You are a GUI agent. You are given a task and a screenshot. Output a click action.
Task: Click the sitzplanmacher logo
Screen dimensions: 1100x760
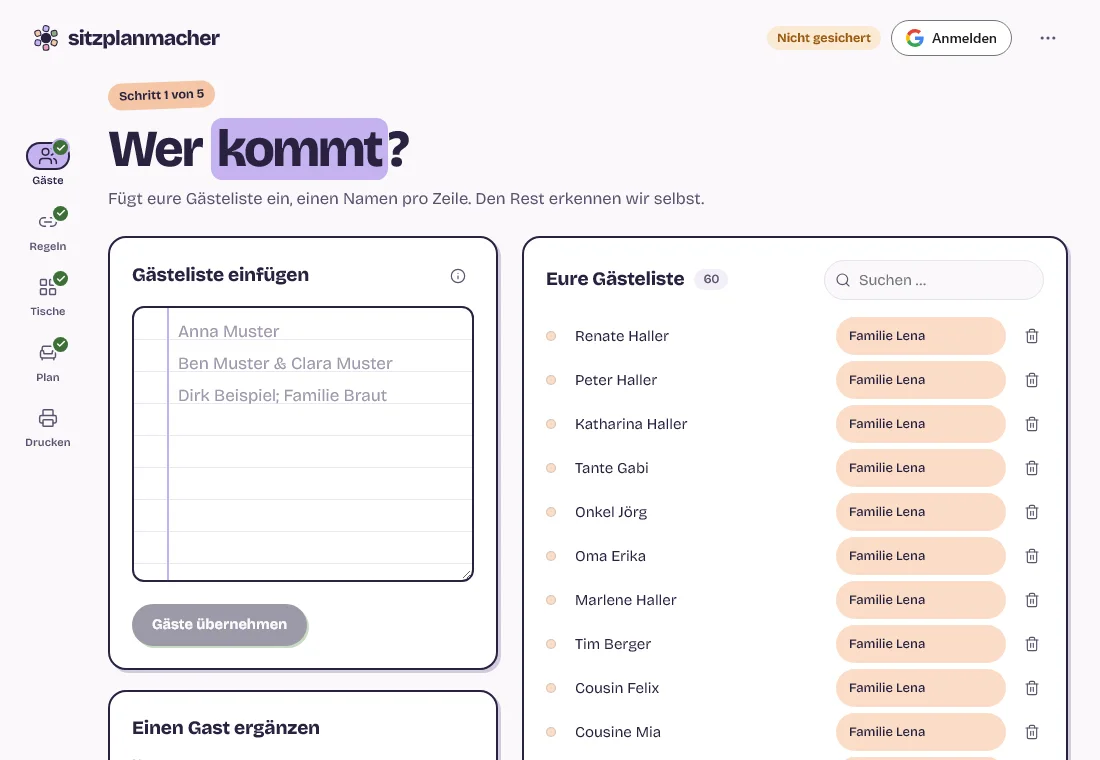point(127,38)
